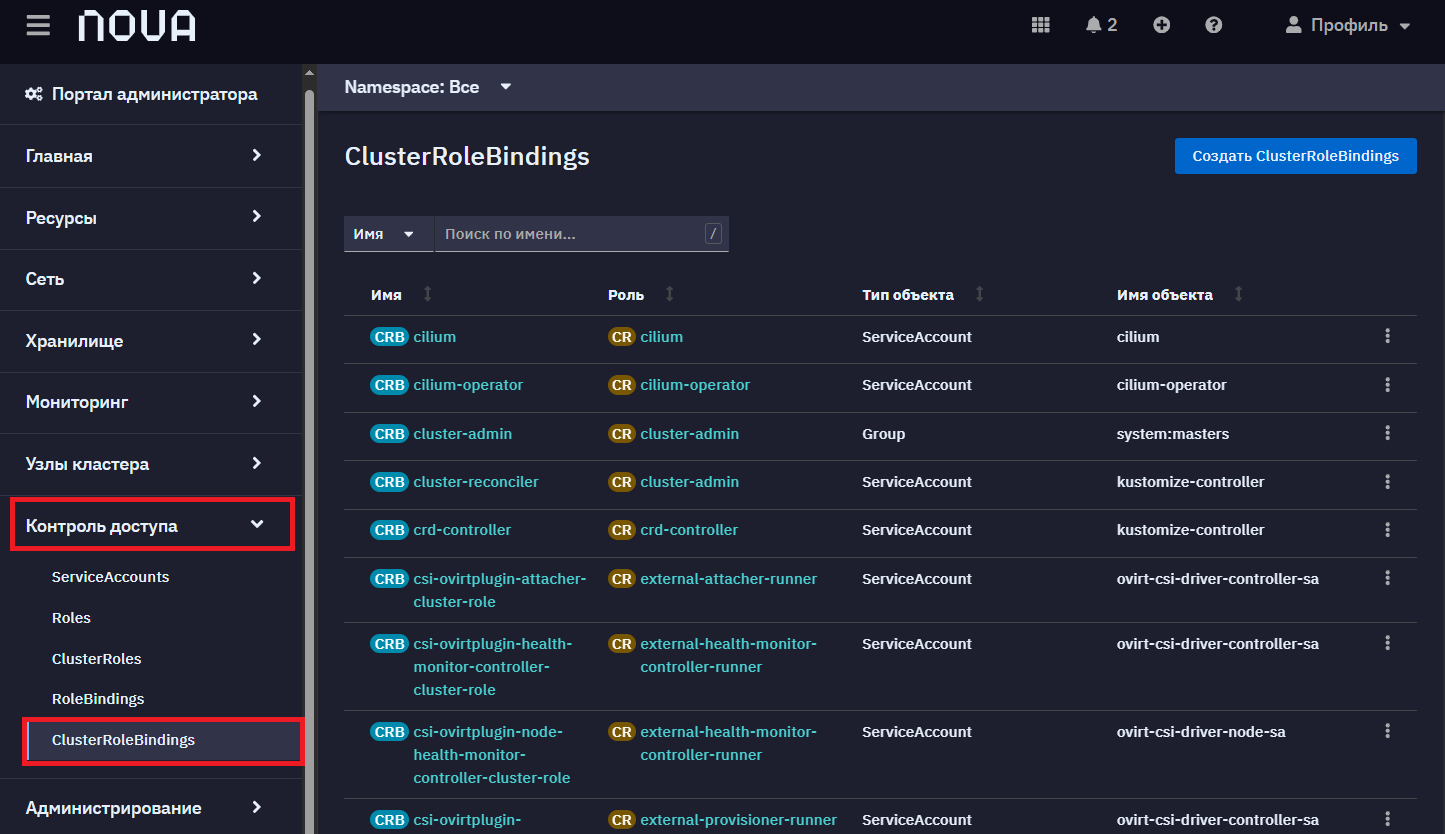Screen dimensions: 1445x834
Task: Click the ClusterRoleBindings page heading
Action: coord(467,157)
